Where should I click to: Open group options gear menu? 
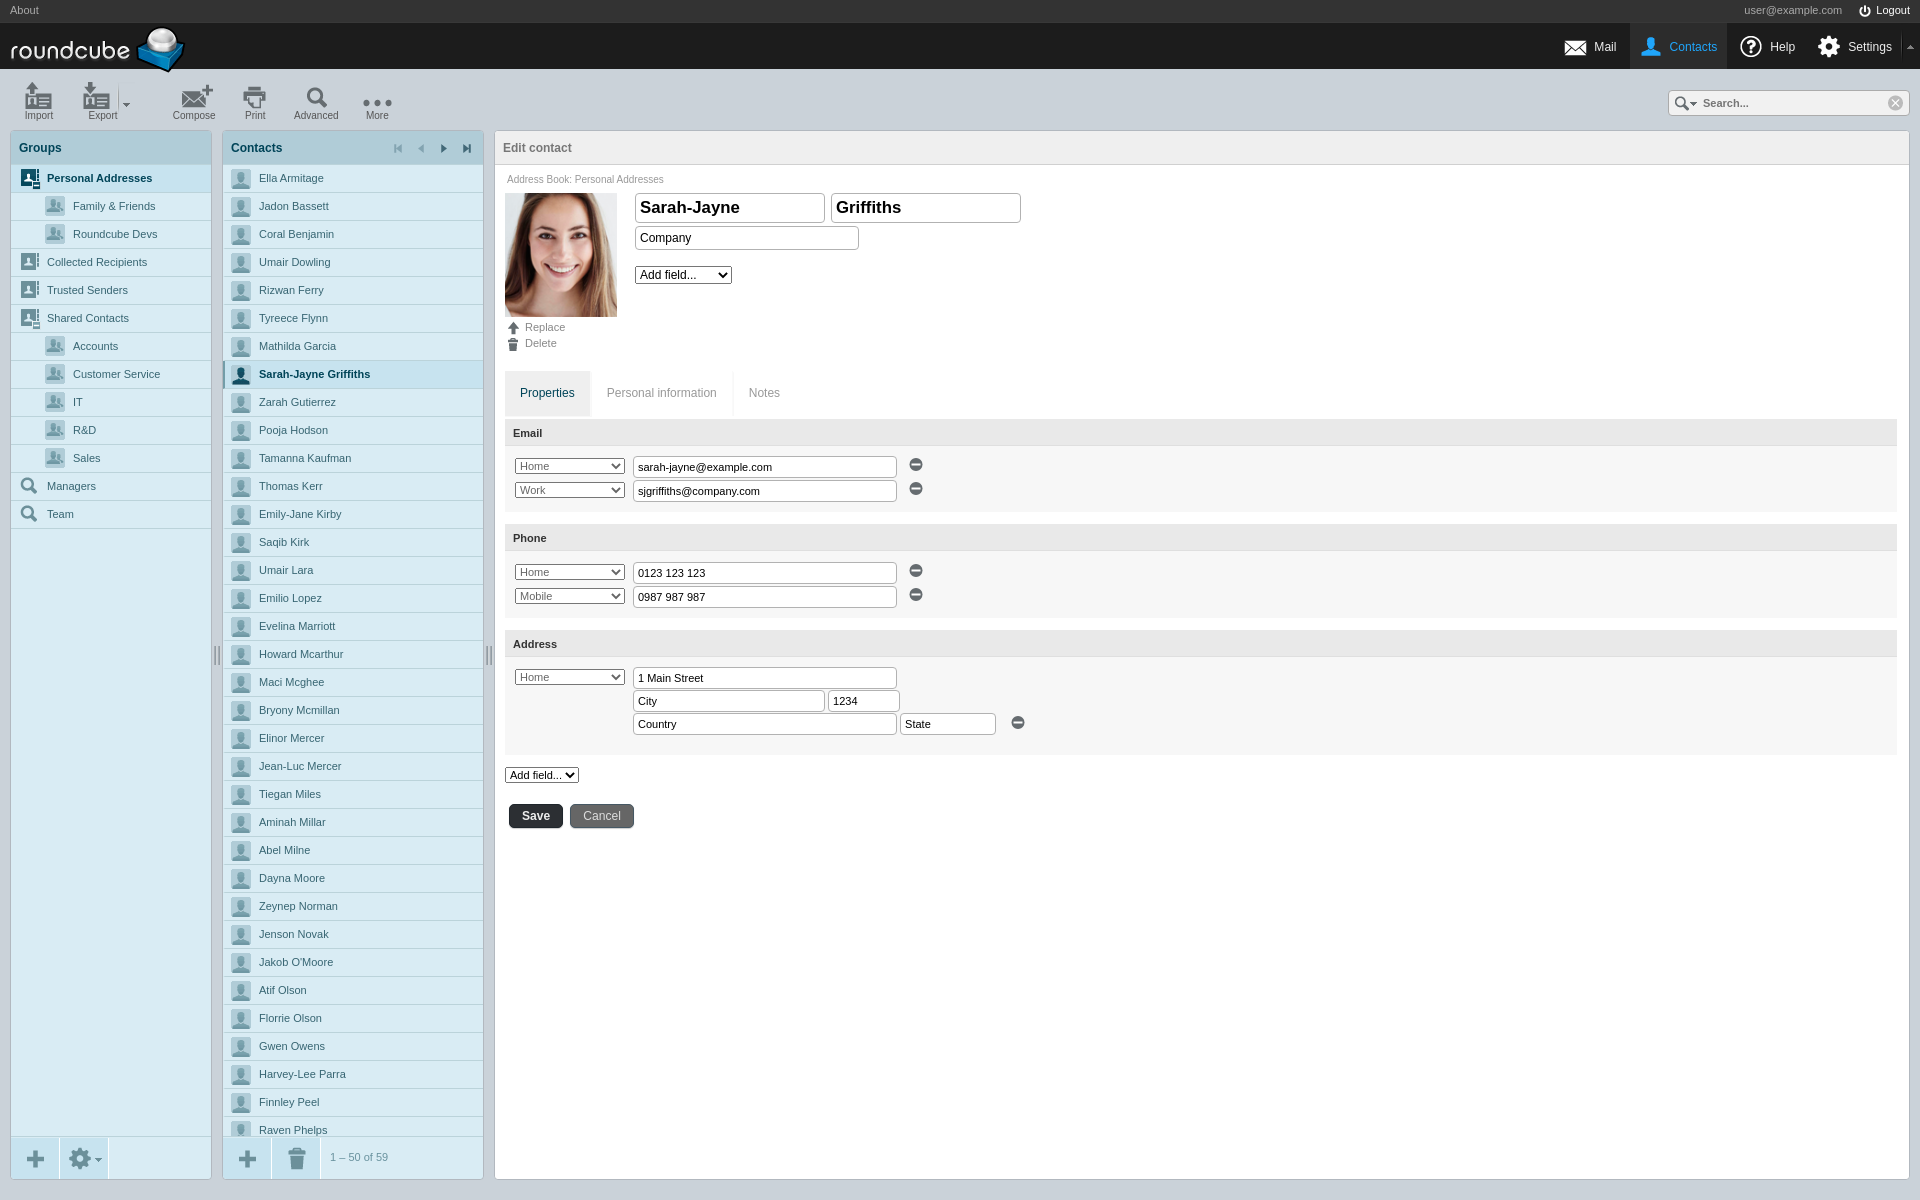point(84,1158)
